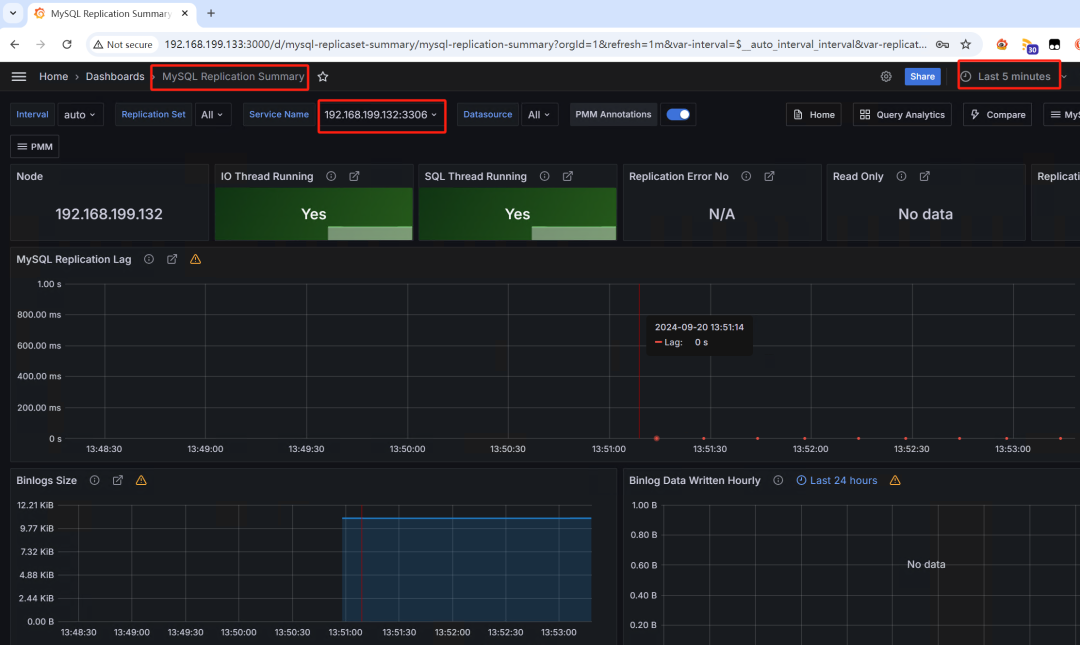The height and width of the screenshot is (645, 1080).
Task: View Binlog Data Written Hourly info icon
Action: click(778, 480)
